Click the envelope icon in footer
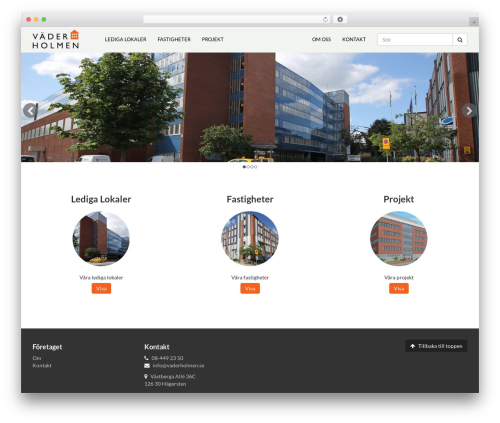Viewport: 500px width, 423px height. pos(147,366)
